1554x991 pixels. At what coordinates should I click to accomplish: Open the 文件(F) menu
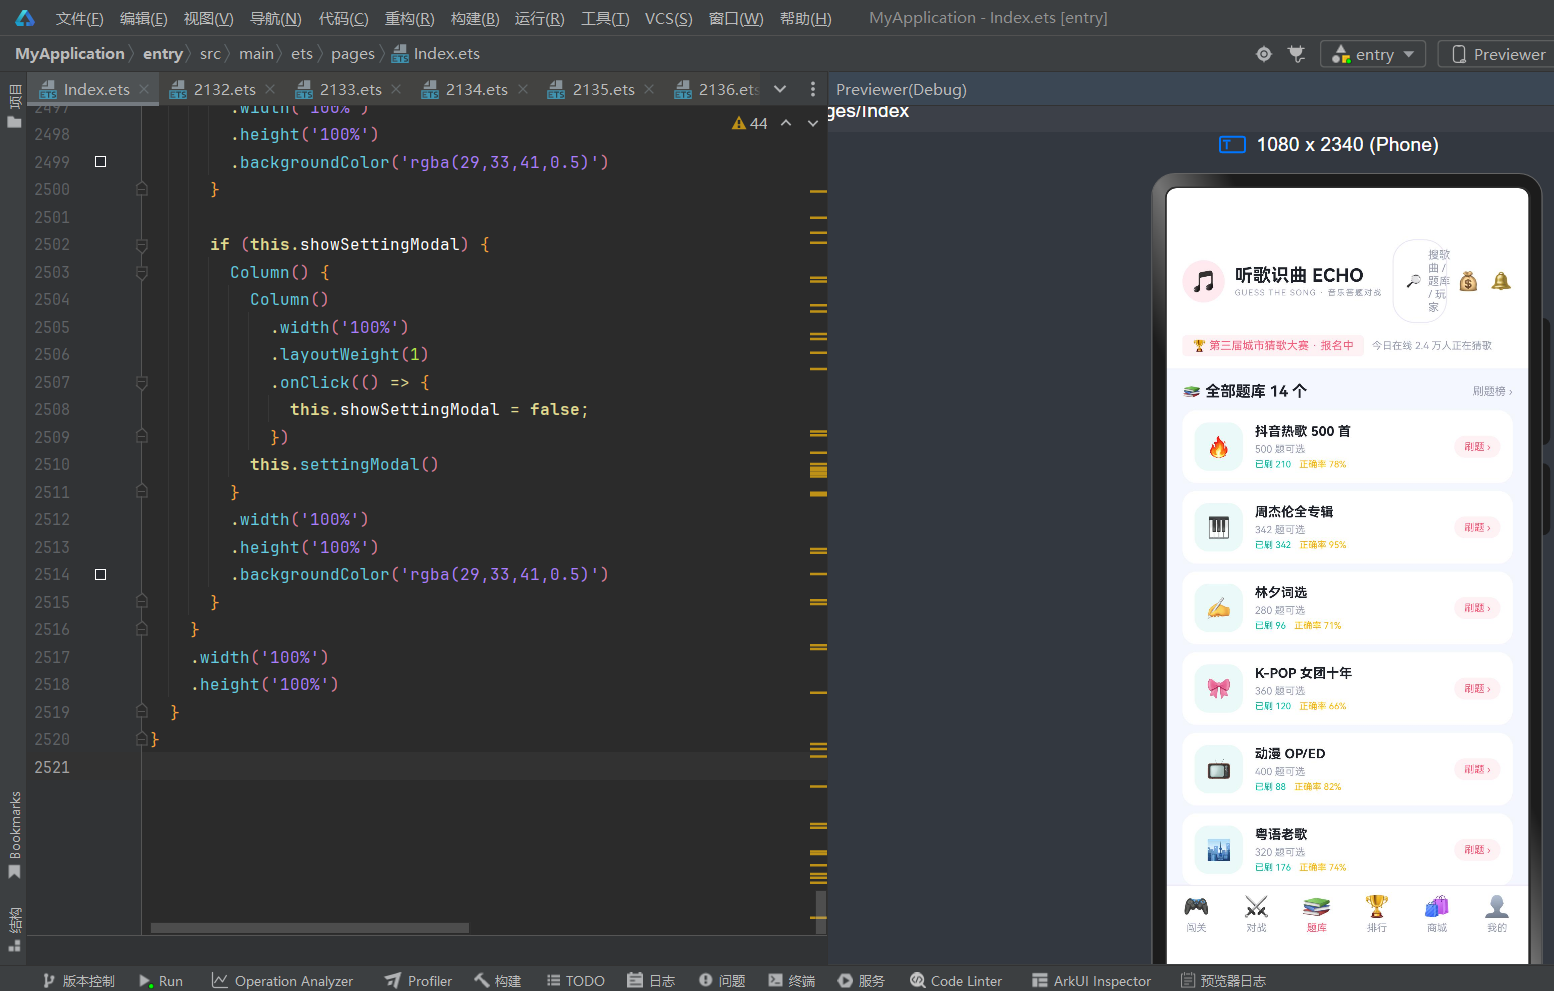pos(79,18)
